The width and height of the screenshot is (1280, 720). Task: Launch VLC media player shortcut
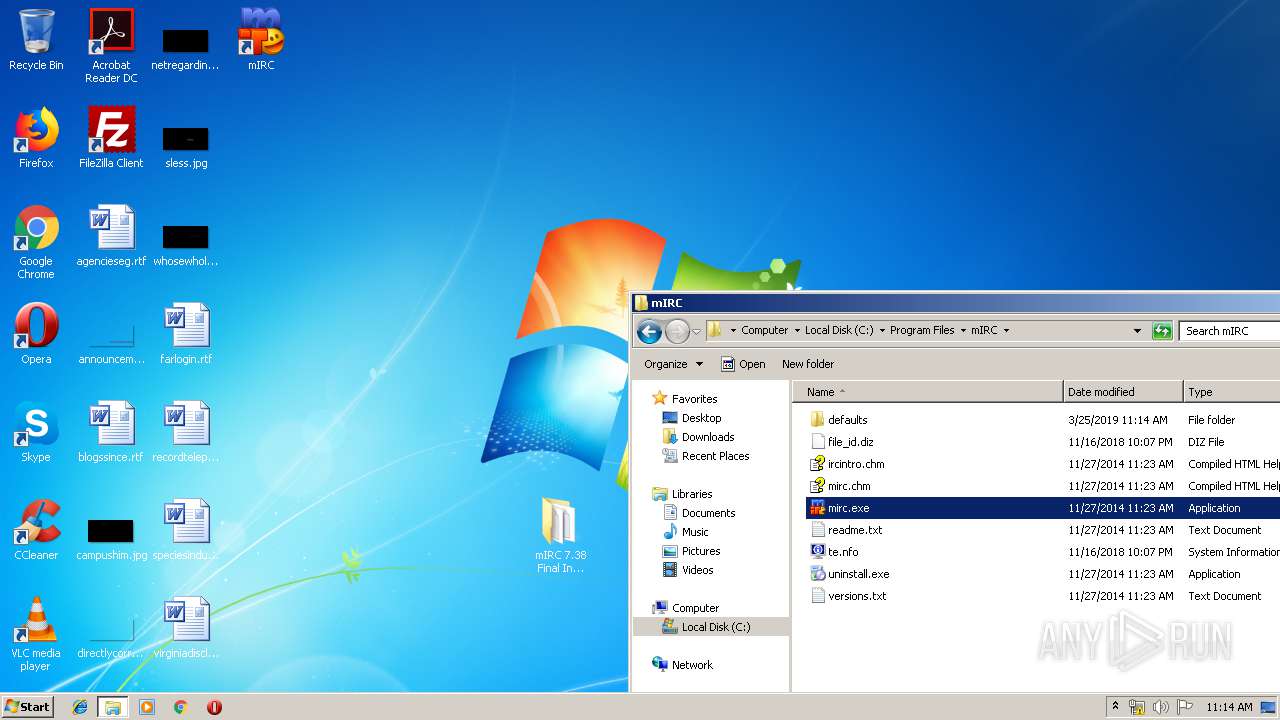point(36,634)
